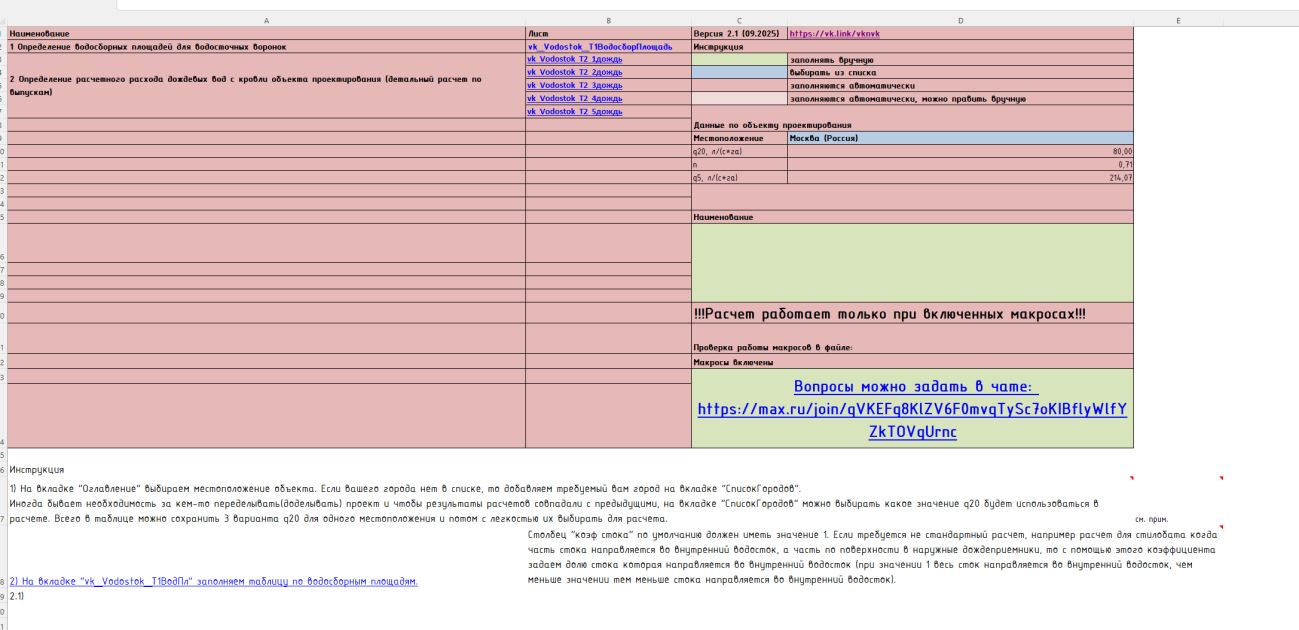Select the 'Лист' header cell
Viewport: 1299px width, 630px height.
click(608, 34)
